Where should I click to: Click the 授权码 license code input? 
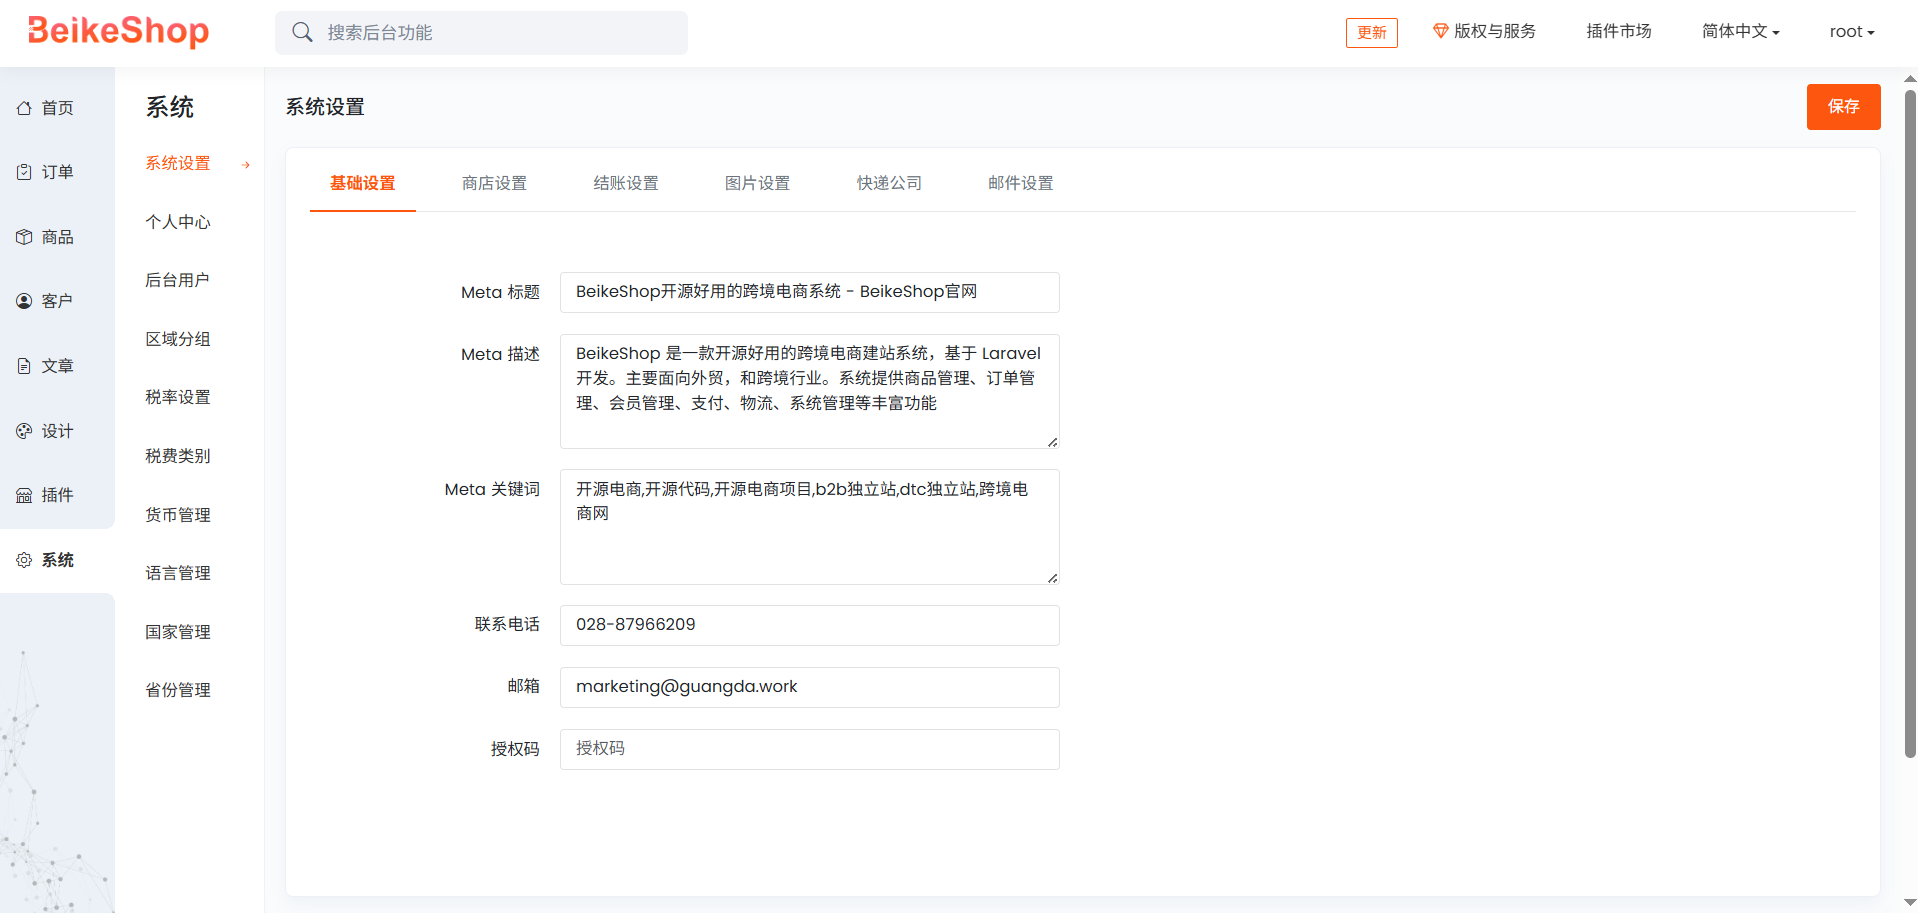pyautogui.click(x=809, y=749)
